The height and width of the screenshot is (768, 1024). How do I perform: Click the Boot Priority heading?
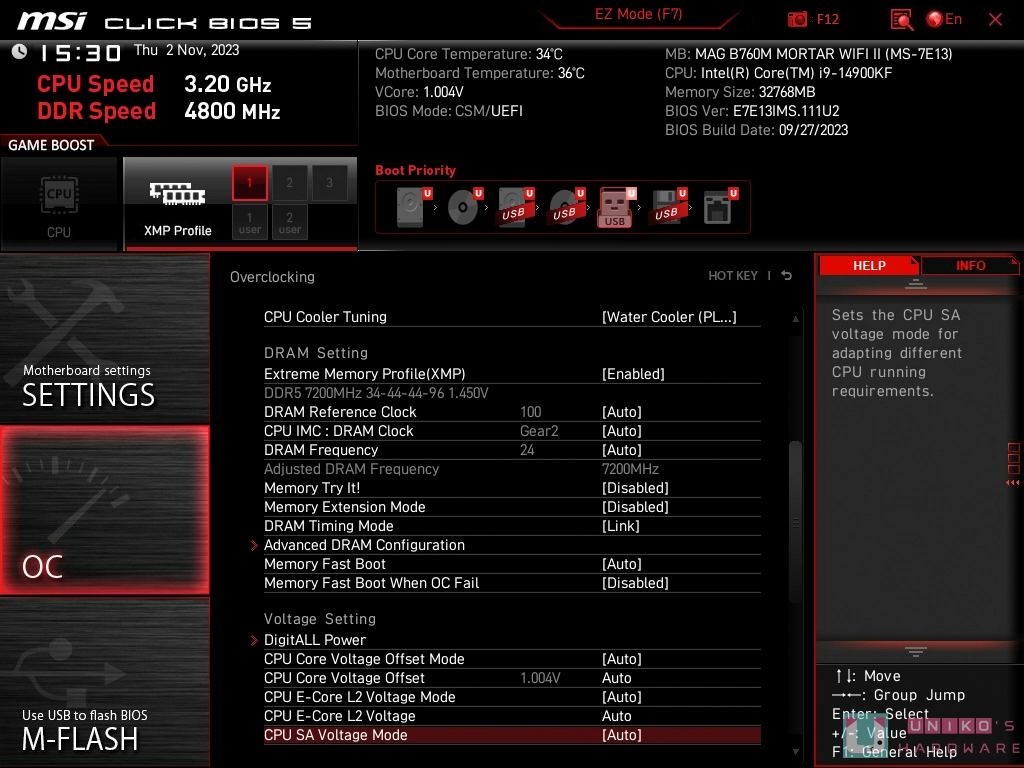tap(415, 170)
